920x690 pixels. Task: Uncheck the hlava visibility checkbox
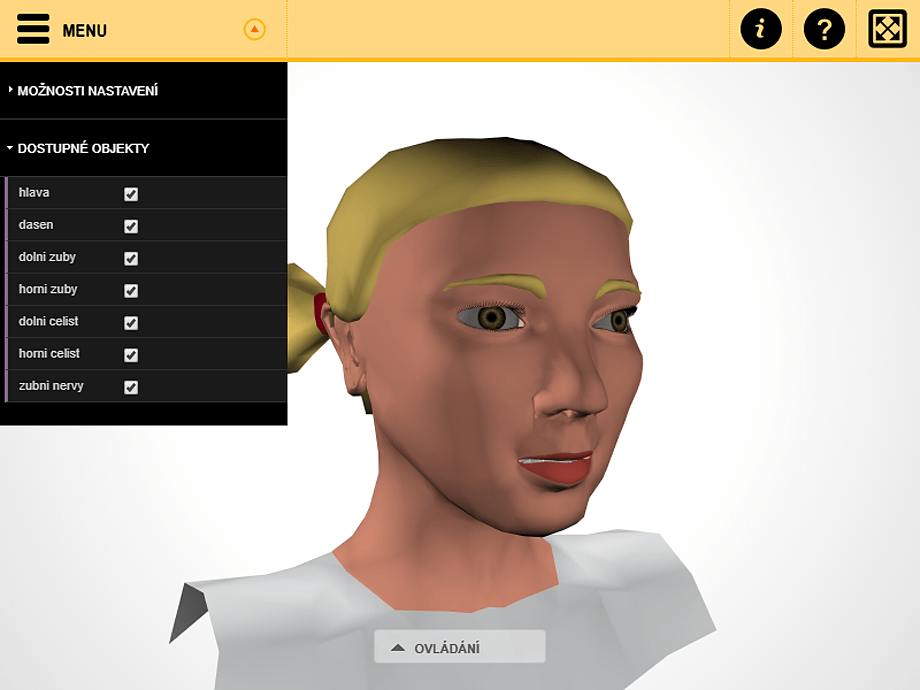130,193
